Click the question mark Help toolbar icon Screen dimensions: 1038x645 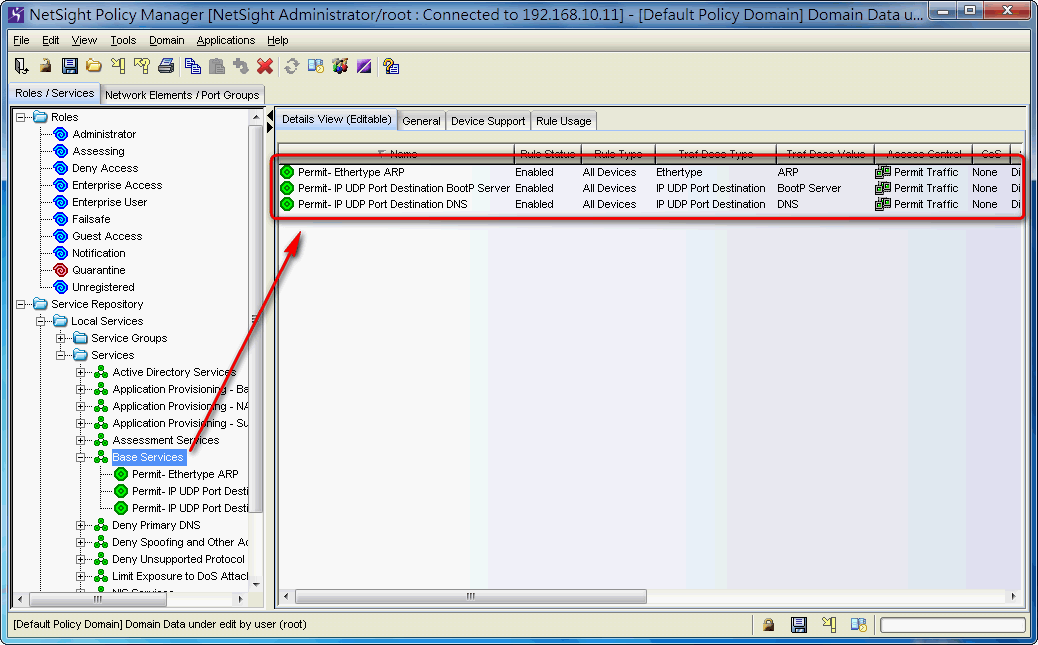tap(391, 66)
